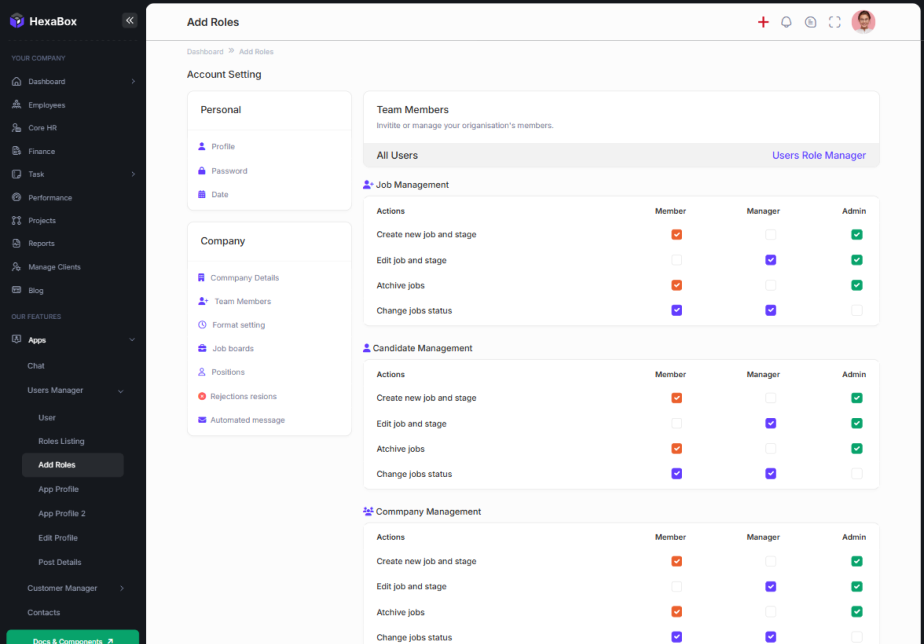Check Manager for Atchive jobs in Candidate Management
The width and height of the screenshot is (924, 644).
click(x=770, y=449)
